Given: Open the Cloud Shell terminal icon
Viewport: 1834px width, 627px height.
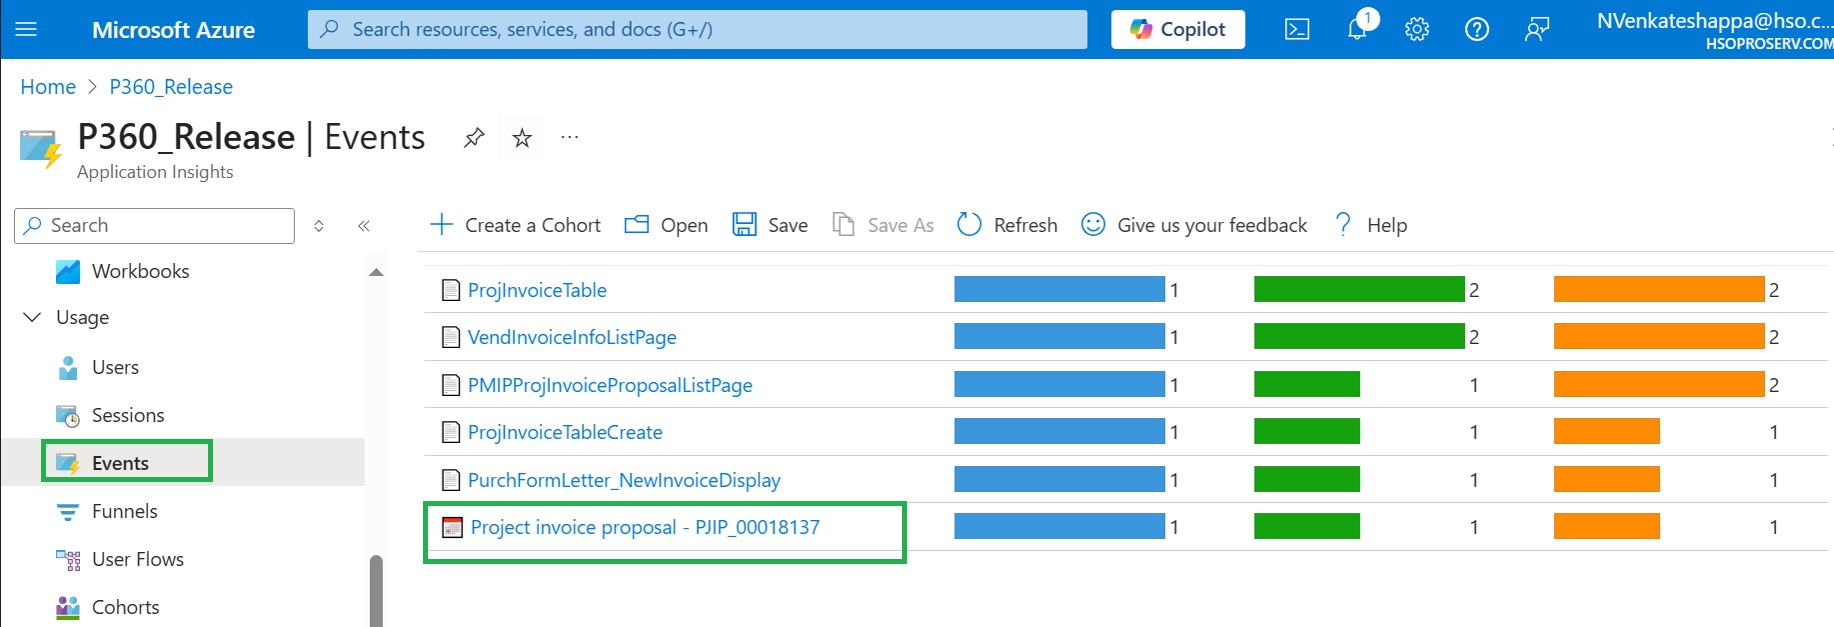Looking at the screenshot, I should (1297, 30).
